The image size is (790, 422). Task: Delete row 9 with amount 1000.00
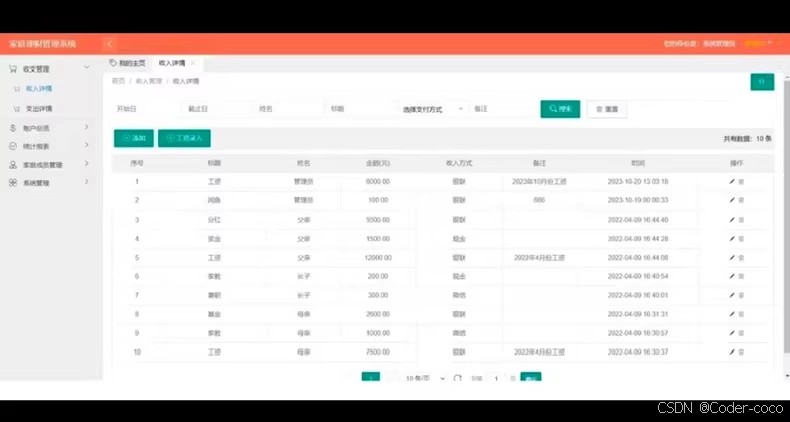click(741, 333)
